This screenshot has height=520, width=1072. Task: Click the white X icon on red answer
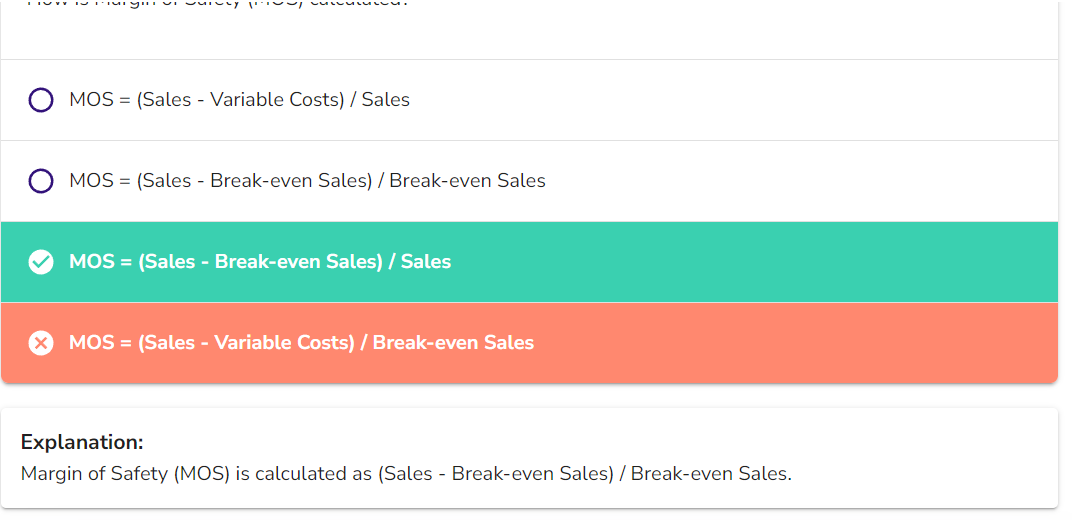pos(41,343)
